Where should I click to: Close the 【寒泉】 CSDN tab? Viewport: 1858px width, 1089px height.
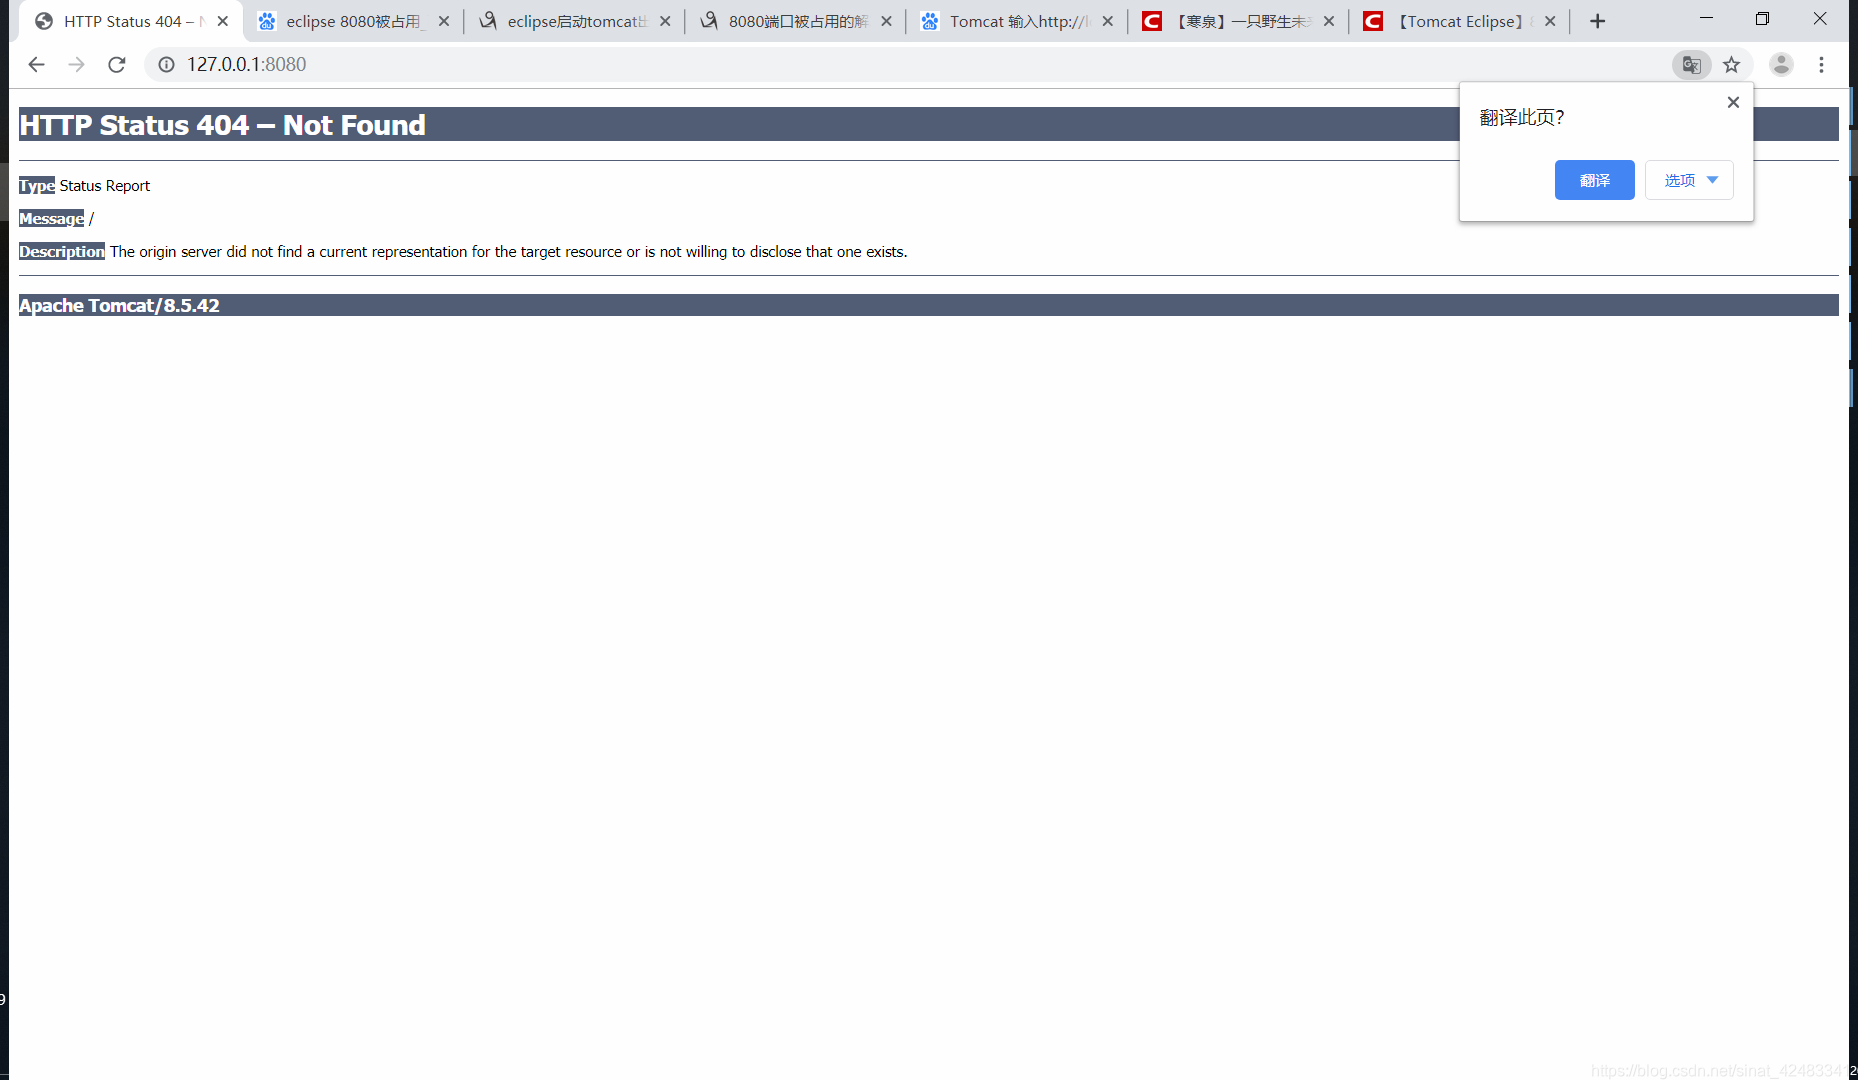pyautogui.click(x=1328, y=21)
